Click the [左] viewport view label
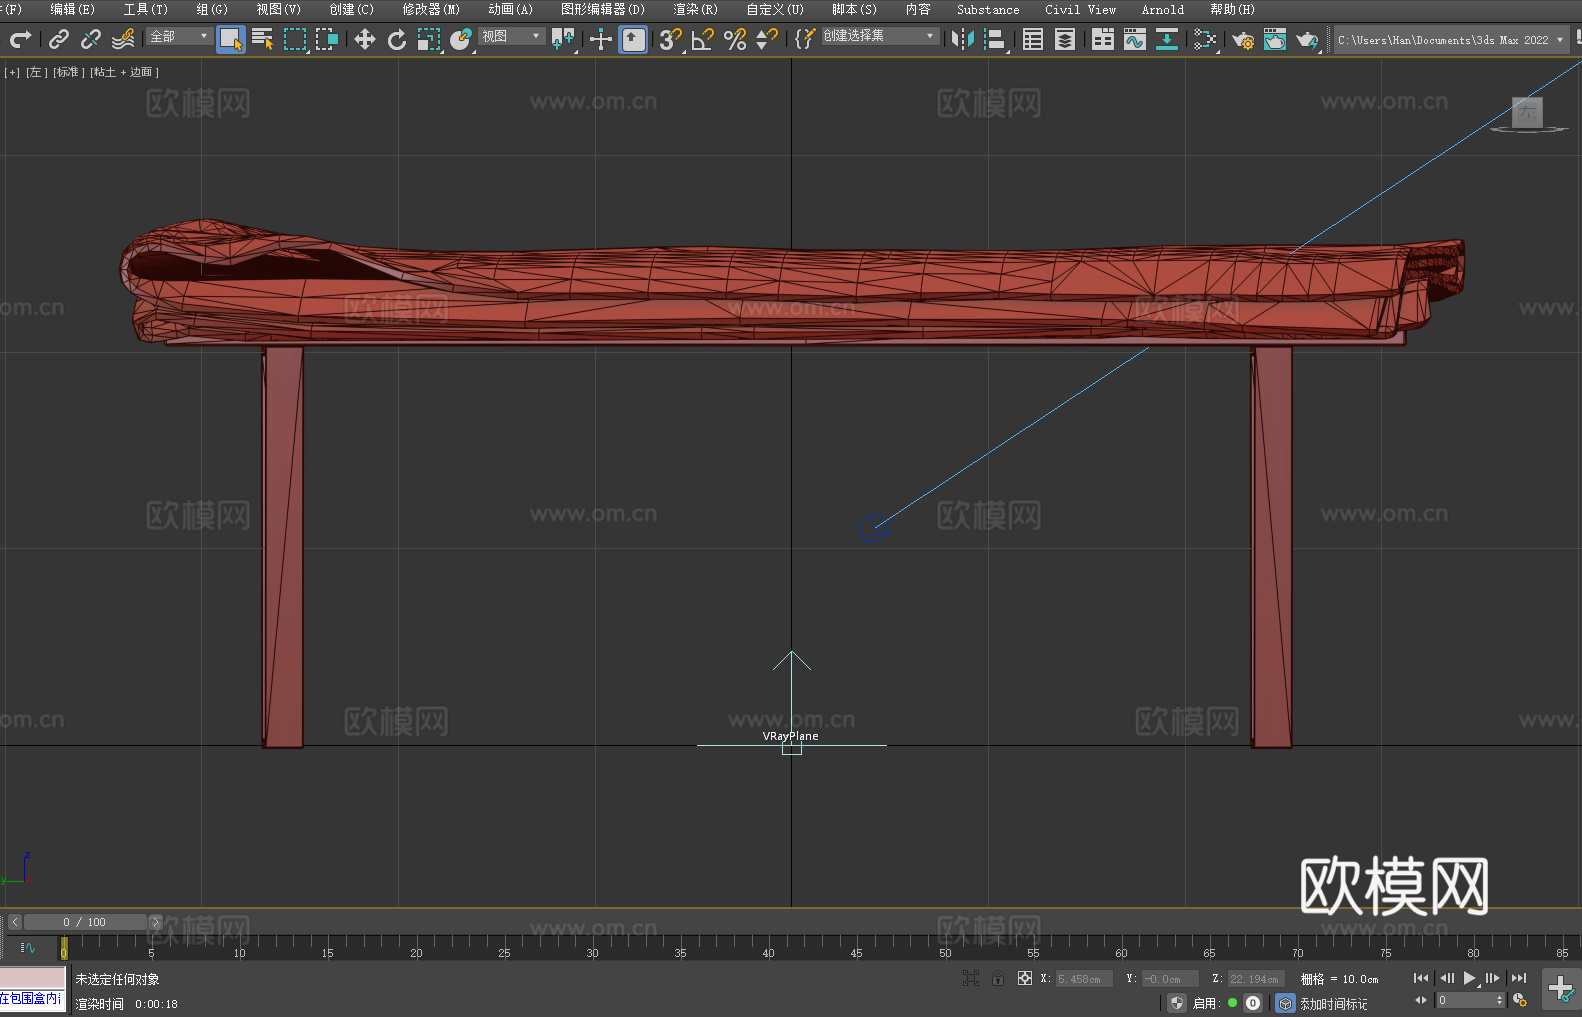This screenshot has height=1017, width=1582. (36, 72)
